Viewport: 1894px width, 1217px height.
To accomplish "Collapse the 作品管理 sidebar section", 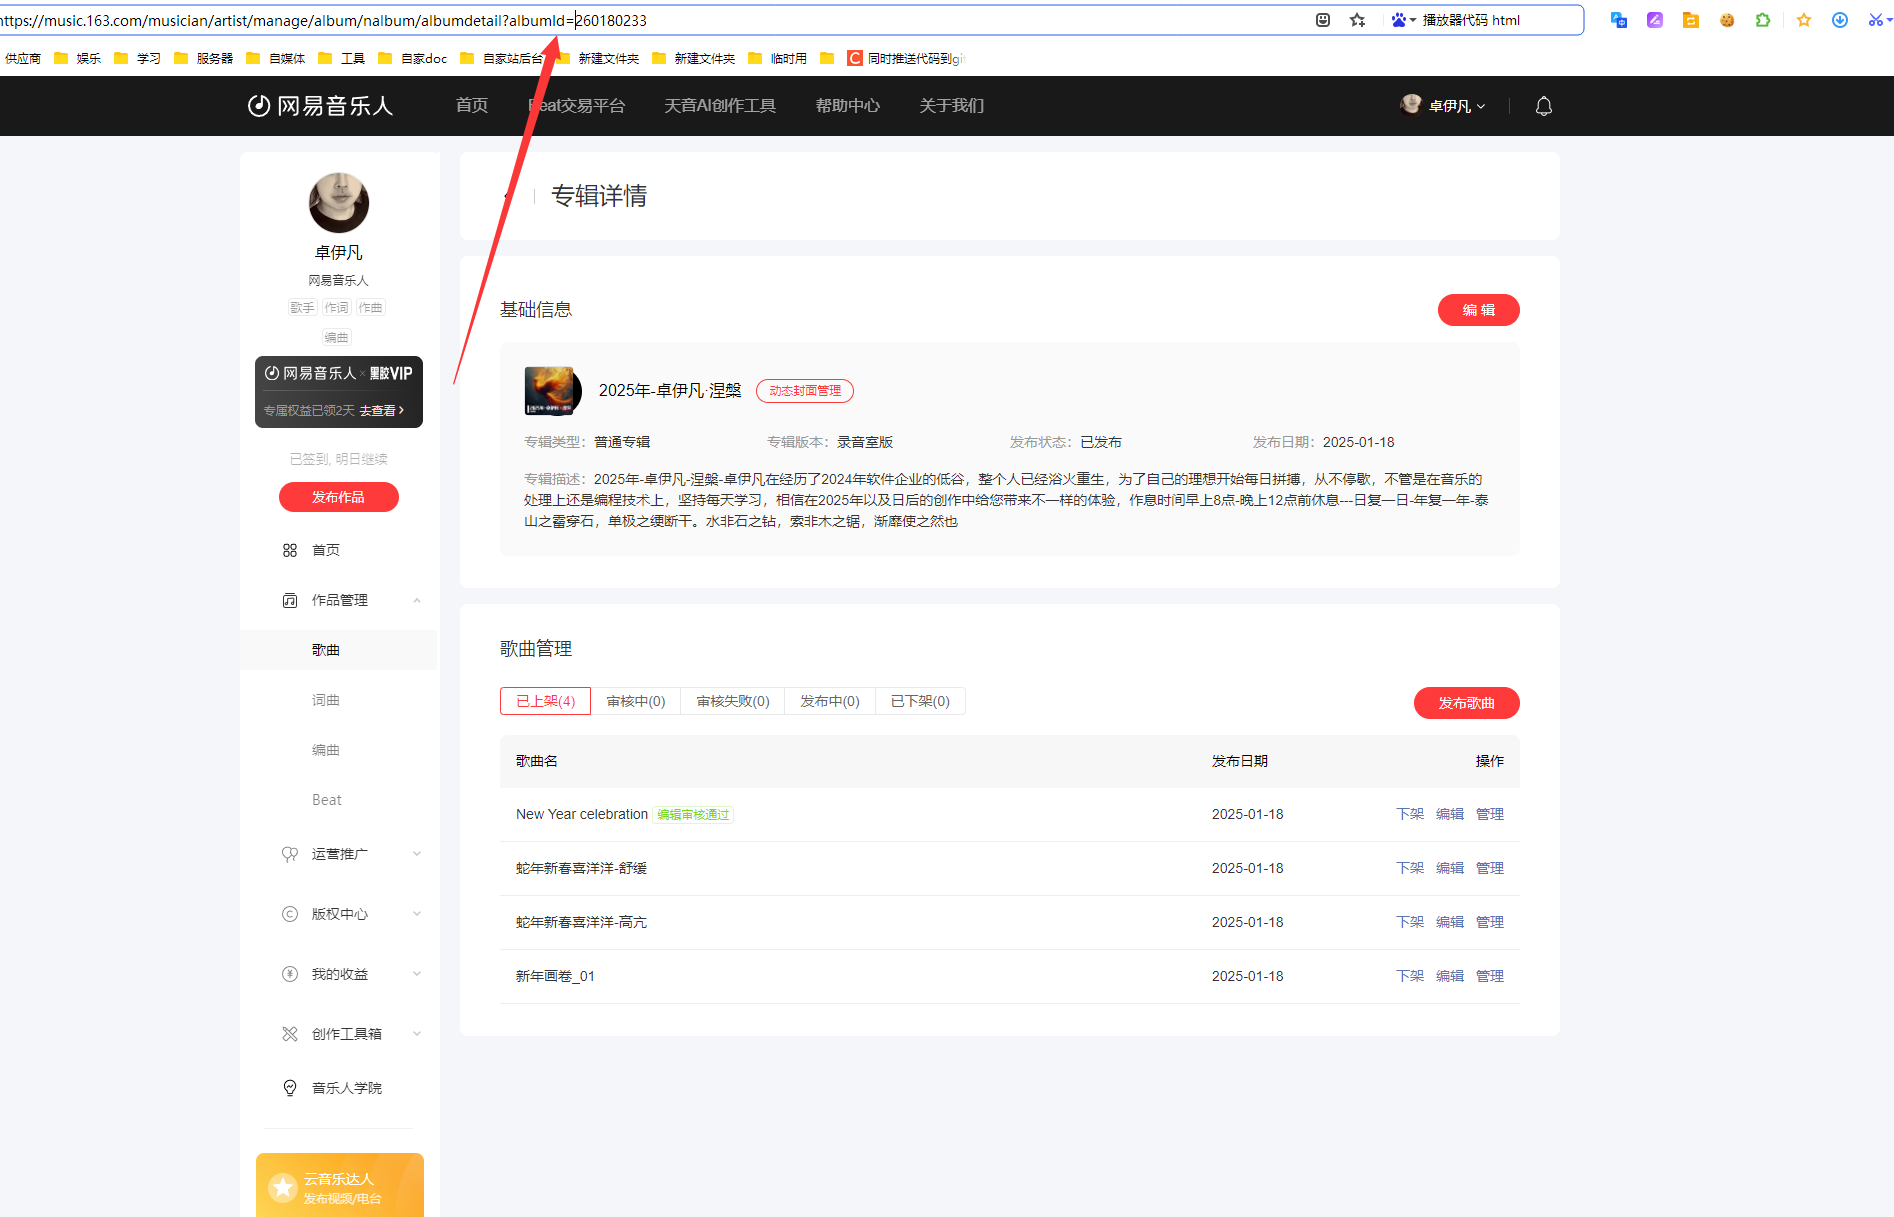I will 417,600.
